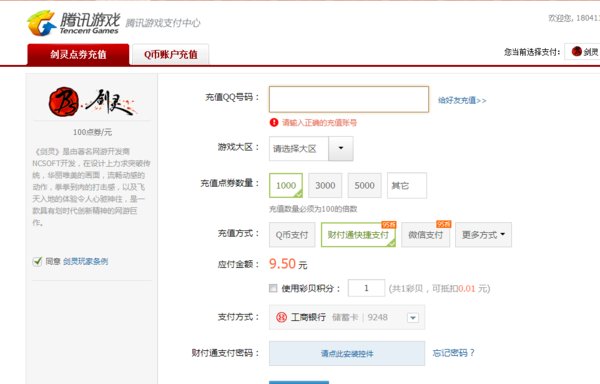This screenshot has height=384, width=600.
Task: Click the red error icon under QQ field
Action: (x=274, y=122)
